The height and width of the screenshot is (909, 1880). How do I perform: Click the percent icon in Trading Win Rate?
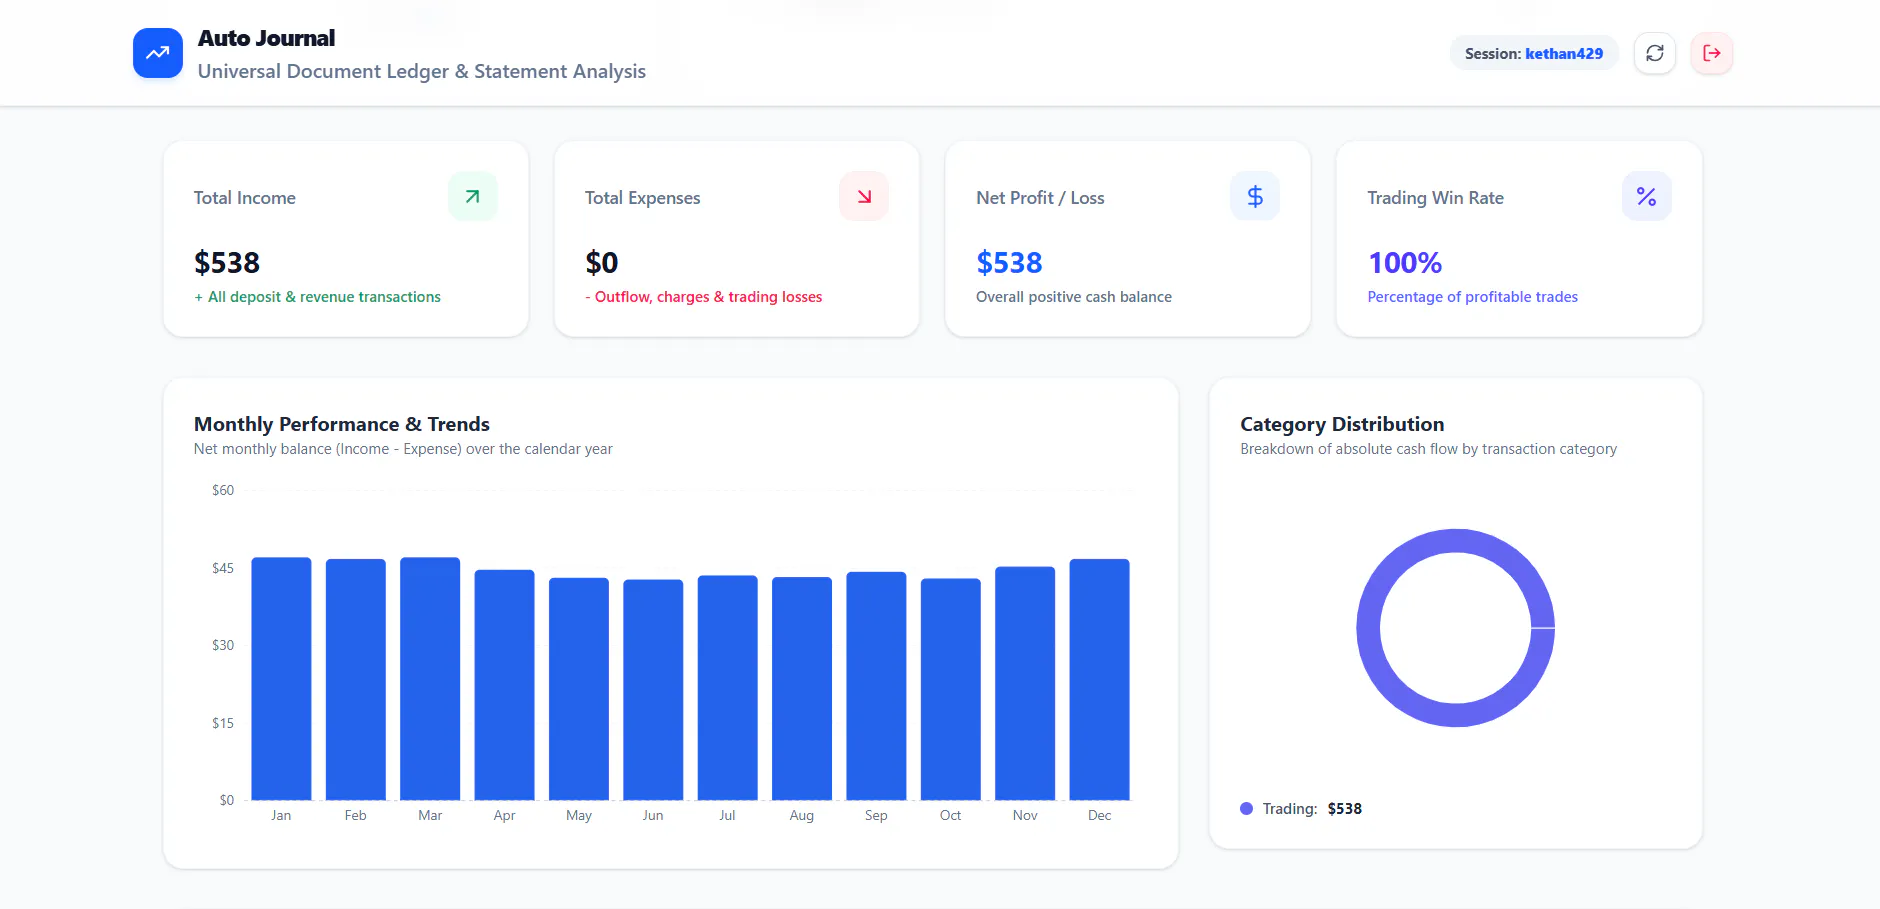1647,196
